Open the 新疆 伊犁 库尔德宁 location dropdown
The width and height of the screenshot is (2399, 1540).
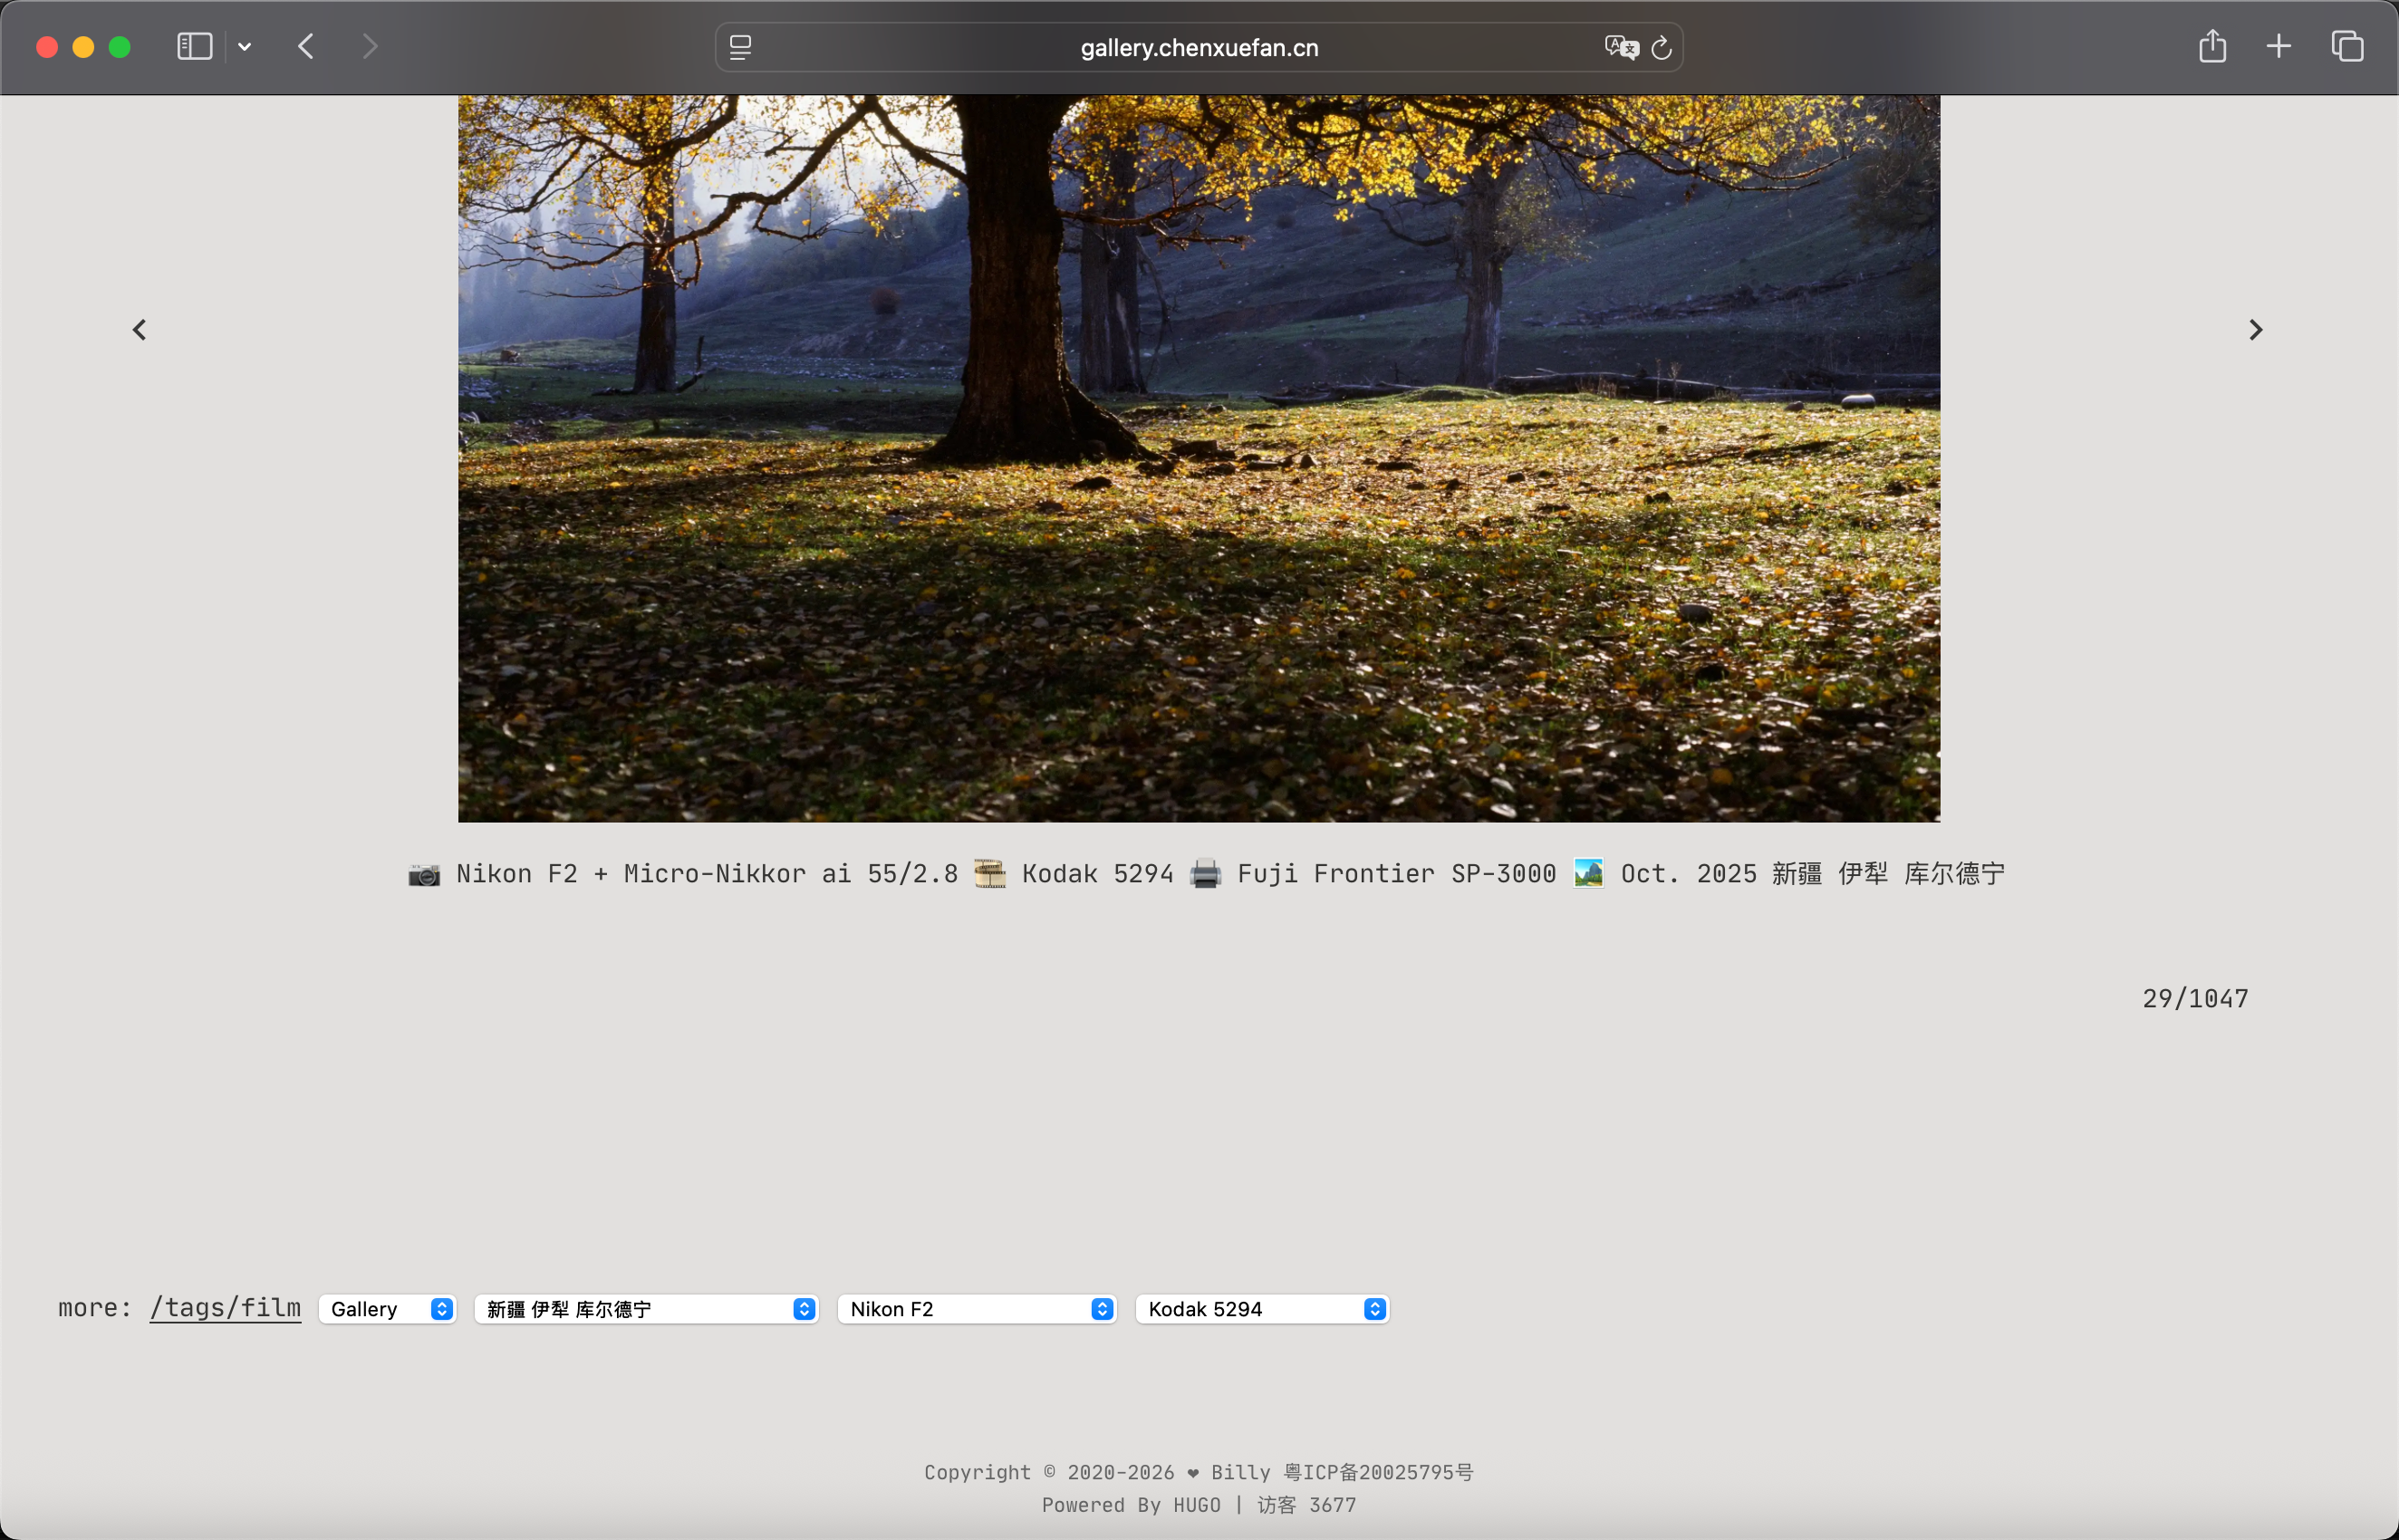pos(647,1309)
